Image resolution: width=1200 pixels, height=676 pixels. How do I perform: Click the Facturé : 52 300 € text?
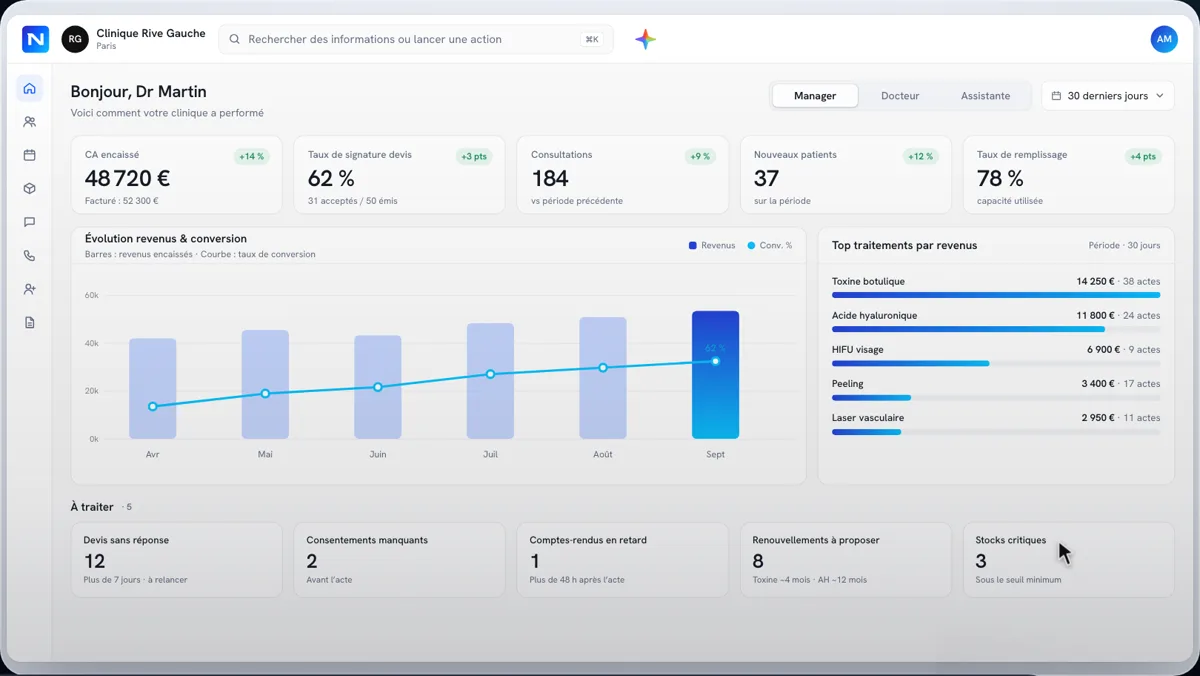122,201
